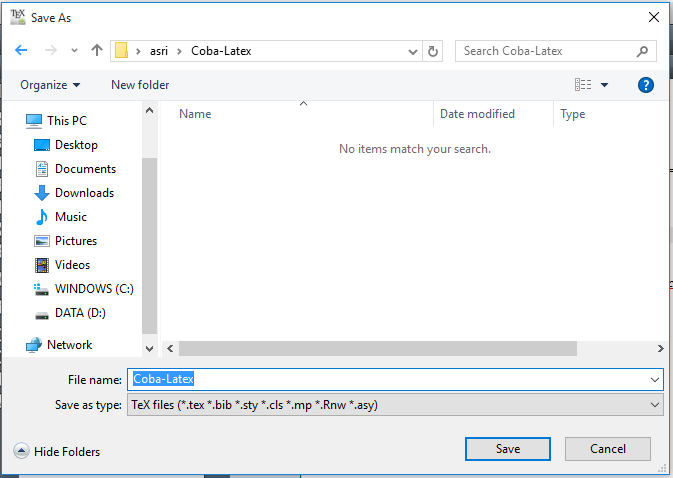Close the Save As dialog

pos(654,17)
